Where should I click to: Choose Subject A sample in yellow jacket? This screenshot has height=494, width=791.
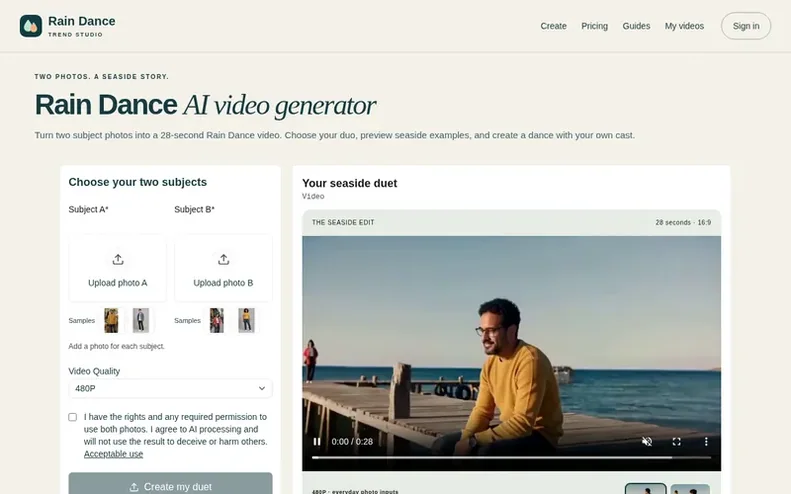[x=111, y=320]
